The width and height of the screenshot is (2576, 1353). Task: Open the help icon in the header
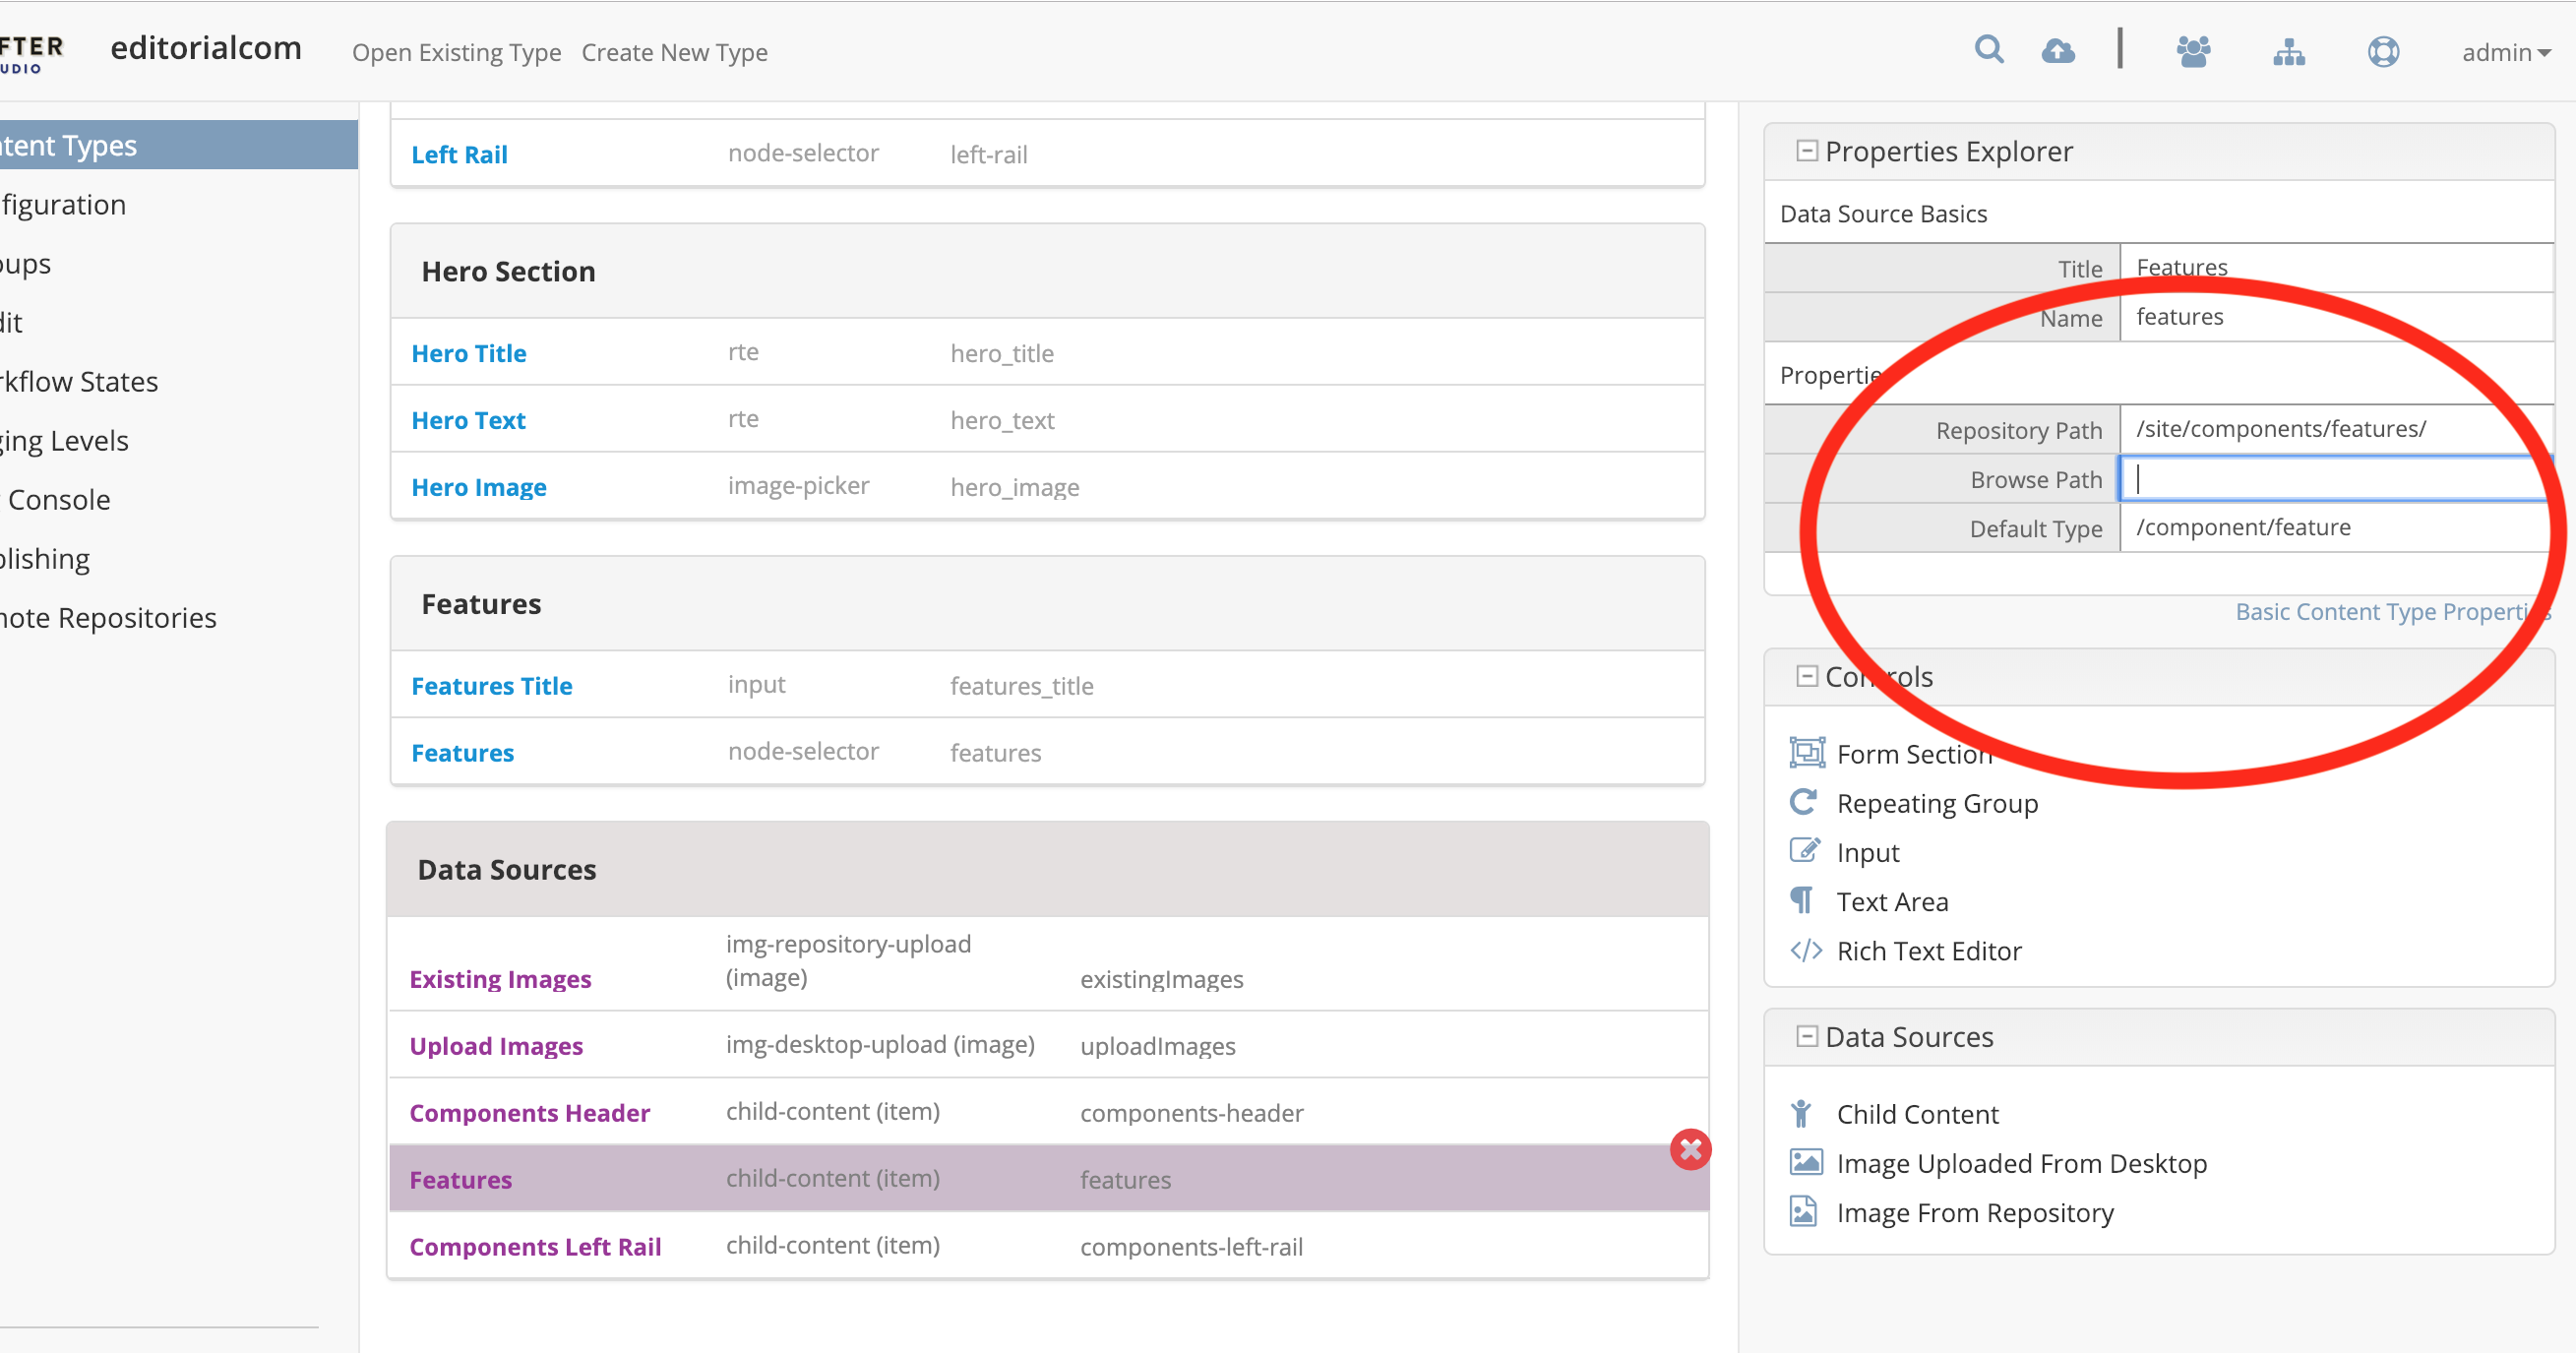tap(2384, 50)
